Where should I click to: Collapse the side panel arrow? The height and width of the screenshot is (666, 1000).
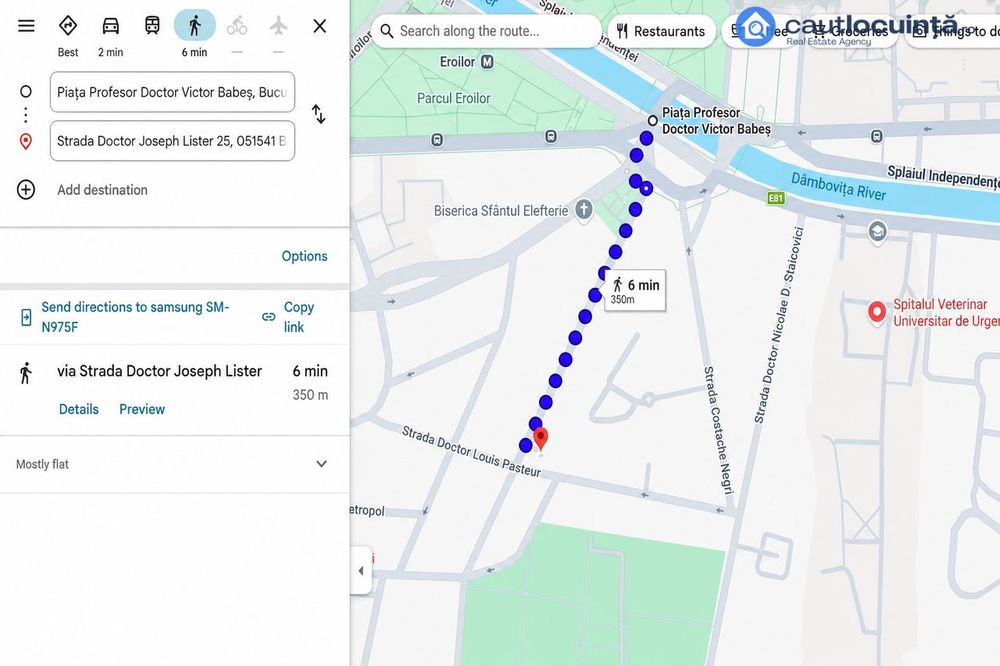[x=361, y=570]
